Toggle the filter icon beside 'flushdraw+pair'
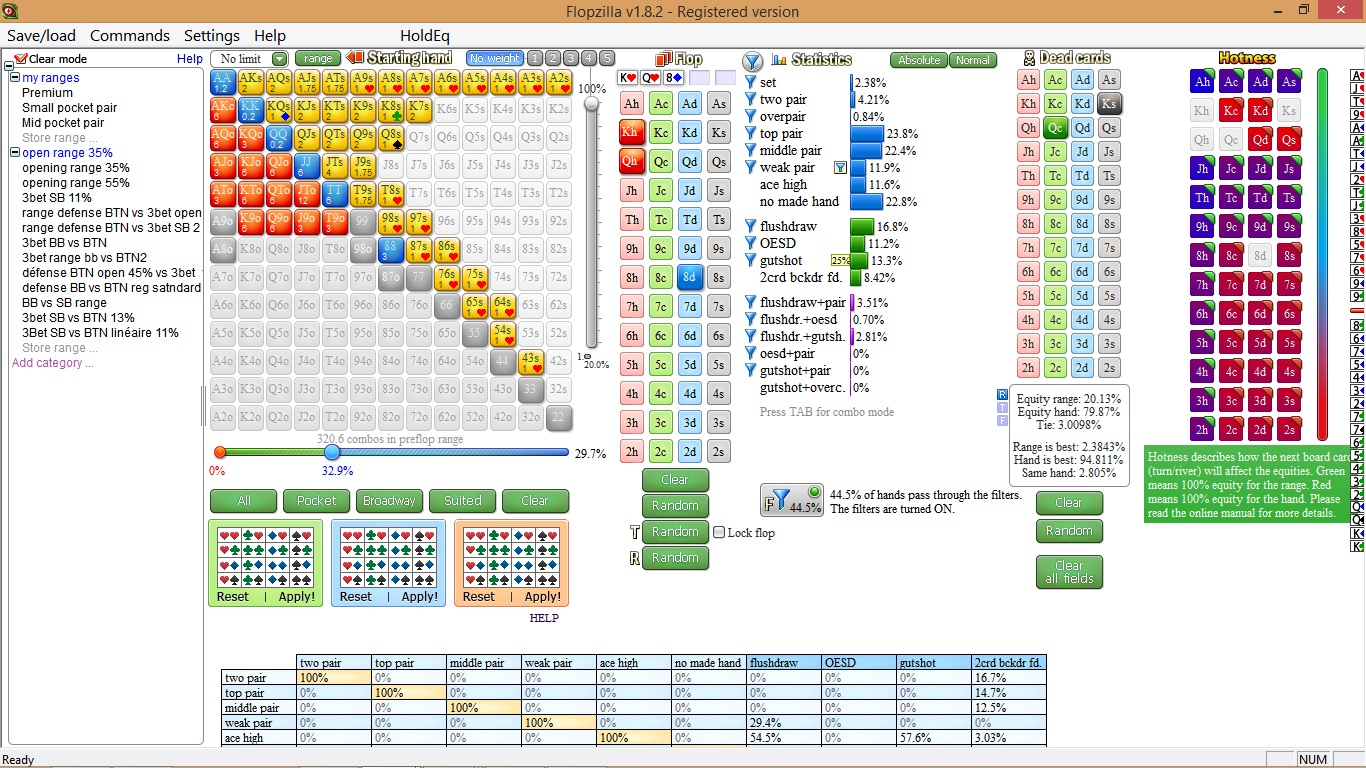Image resolution: width=1366 pixels, height=768 pixels. coord(751,303)
